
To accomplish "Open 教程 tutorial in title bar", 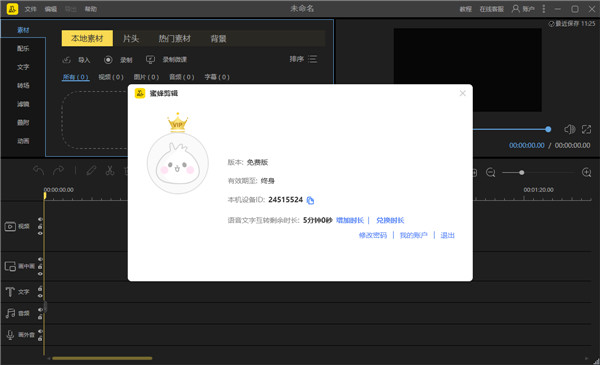I will (x=466, y=9).
